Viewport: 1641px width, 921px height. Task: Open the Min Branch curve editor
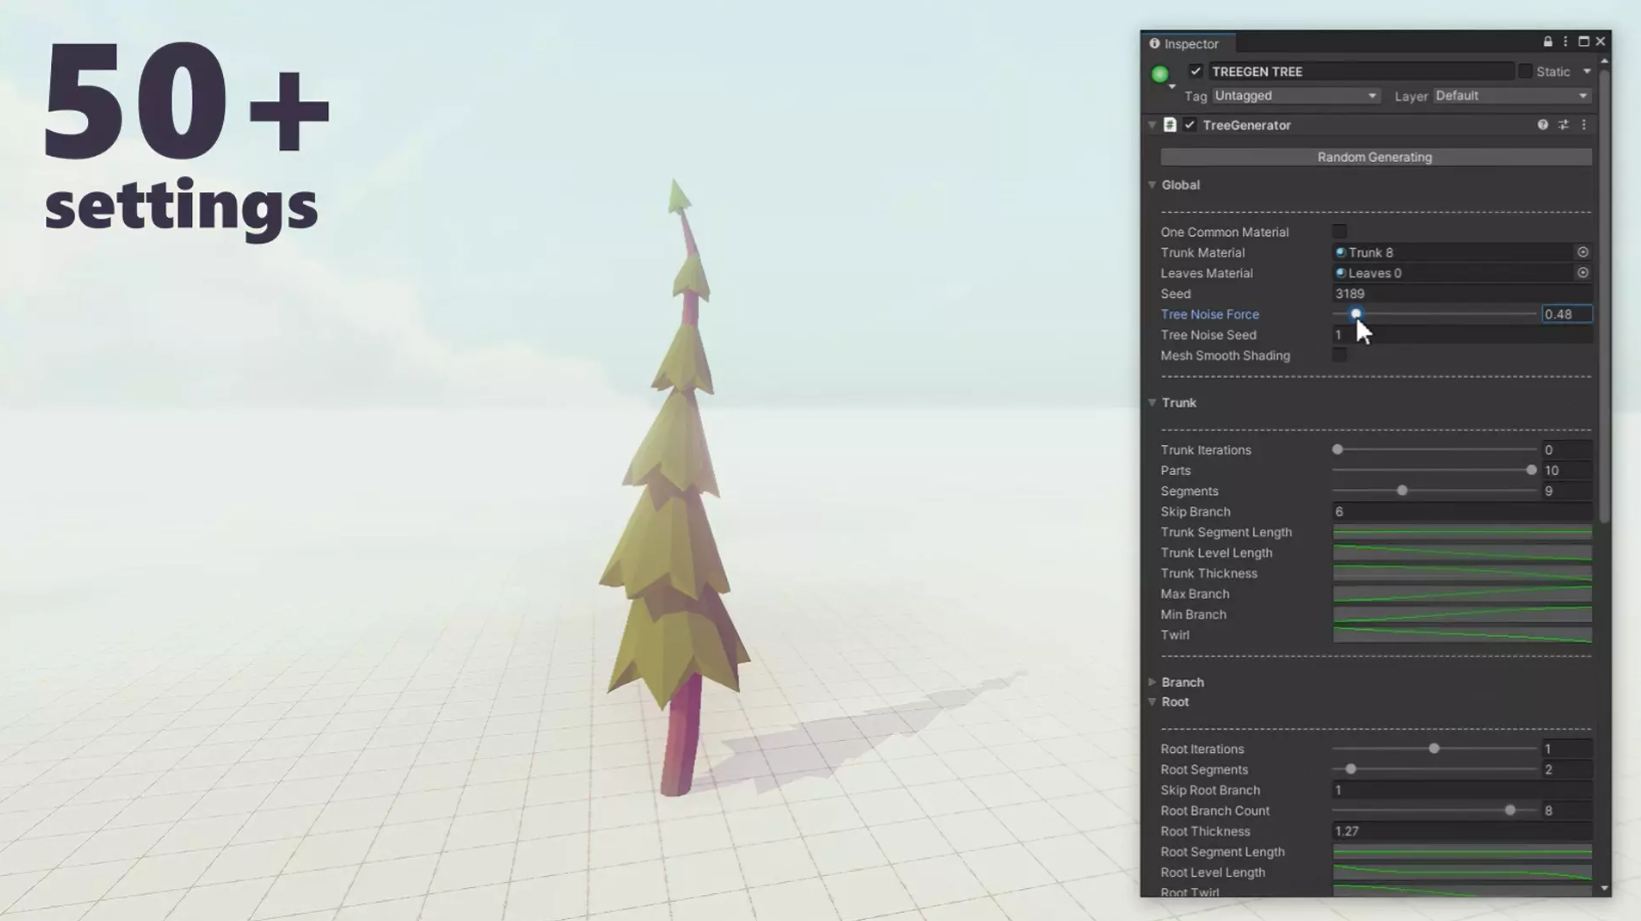pyautogui.click(x=1462, y=614)
